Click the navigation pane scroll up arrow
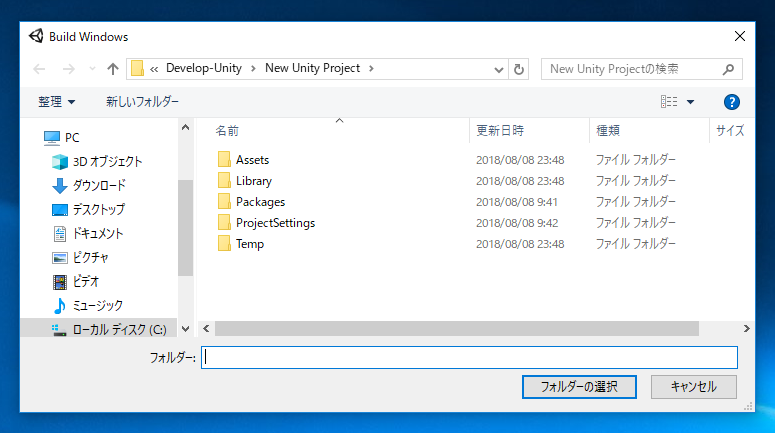This screenshot has height=433, width=775. point(185,128)
